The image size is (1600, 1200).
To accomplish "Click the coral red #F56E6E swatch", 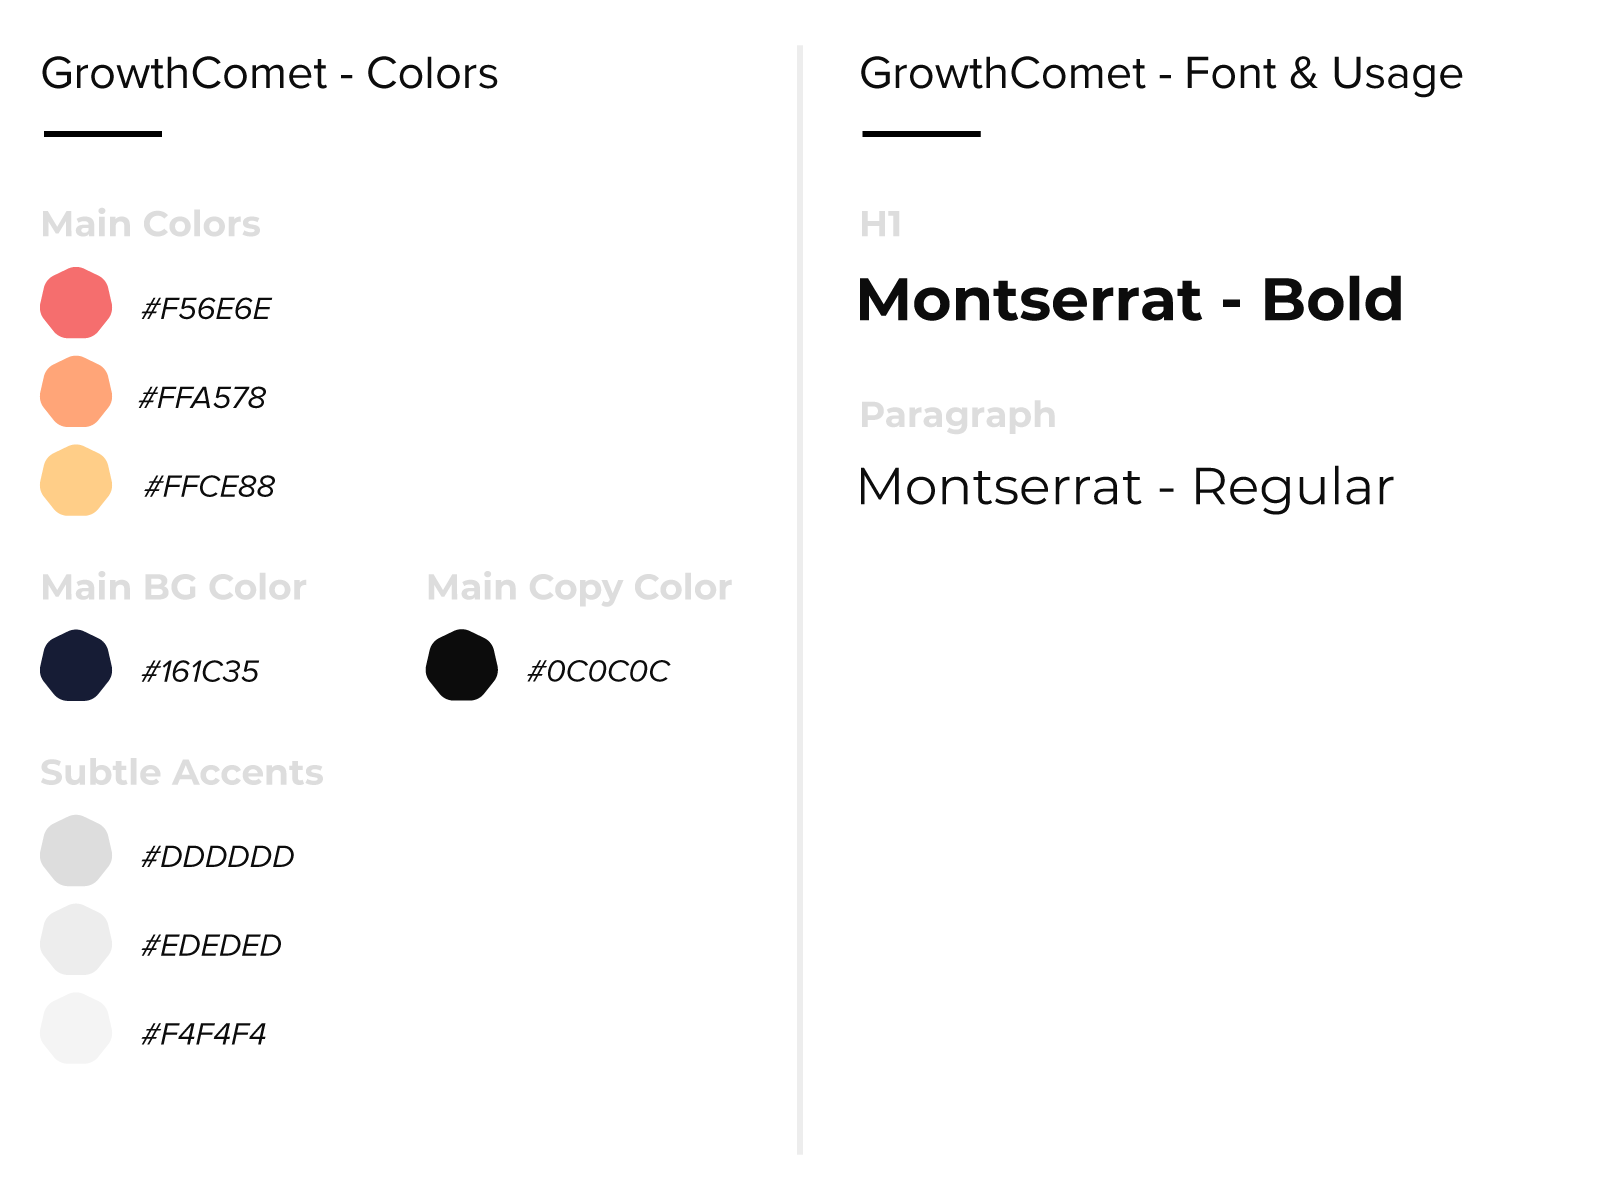I will point(76,303).
